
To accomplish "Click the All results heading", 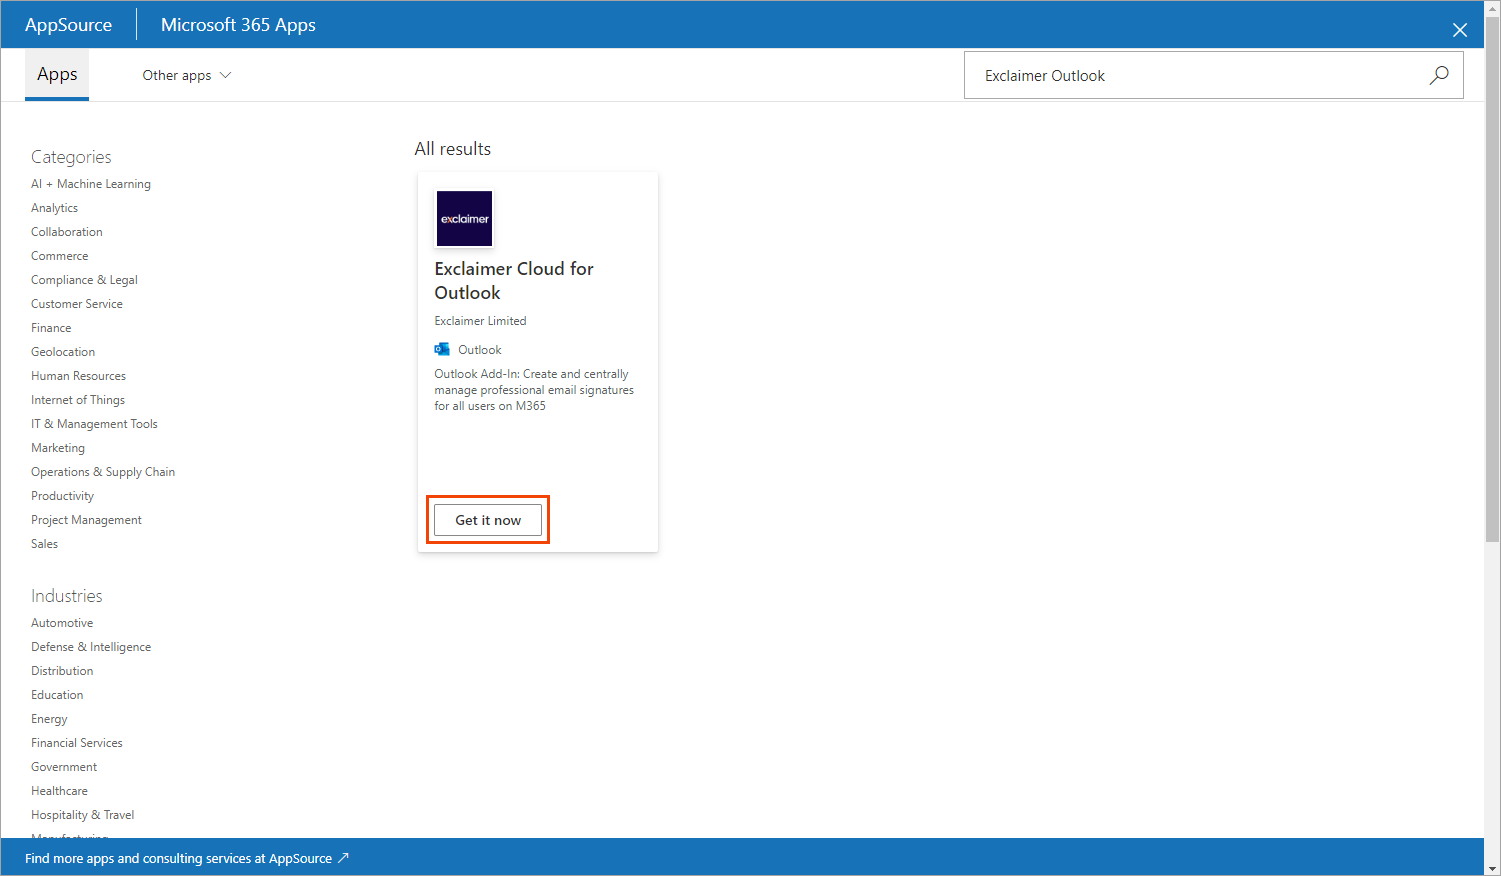I will click(x=453, y=149).
